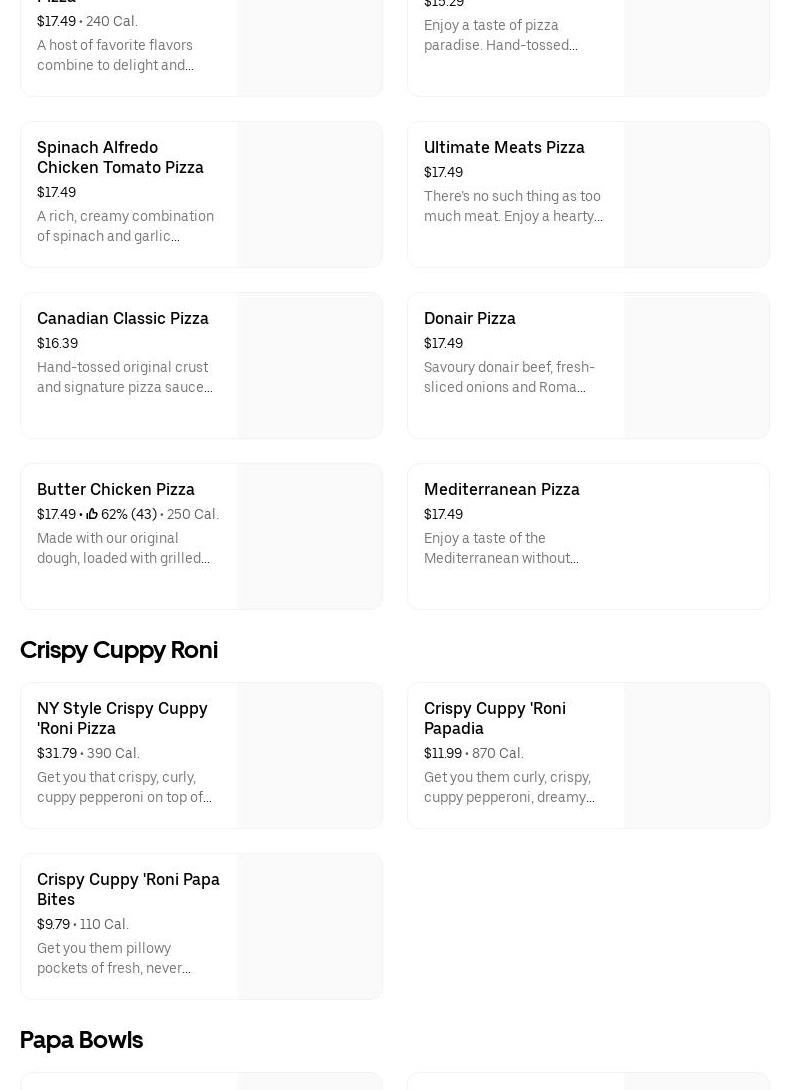Open Crispy Cuppy 'Roni Papa Bites
Image resolution: width=804 pixels, height=1090 pixels.
[128, 889]
